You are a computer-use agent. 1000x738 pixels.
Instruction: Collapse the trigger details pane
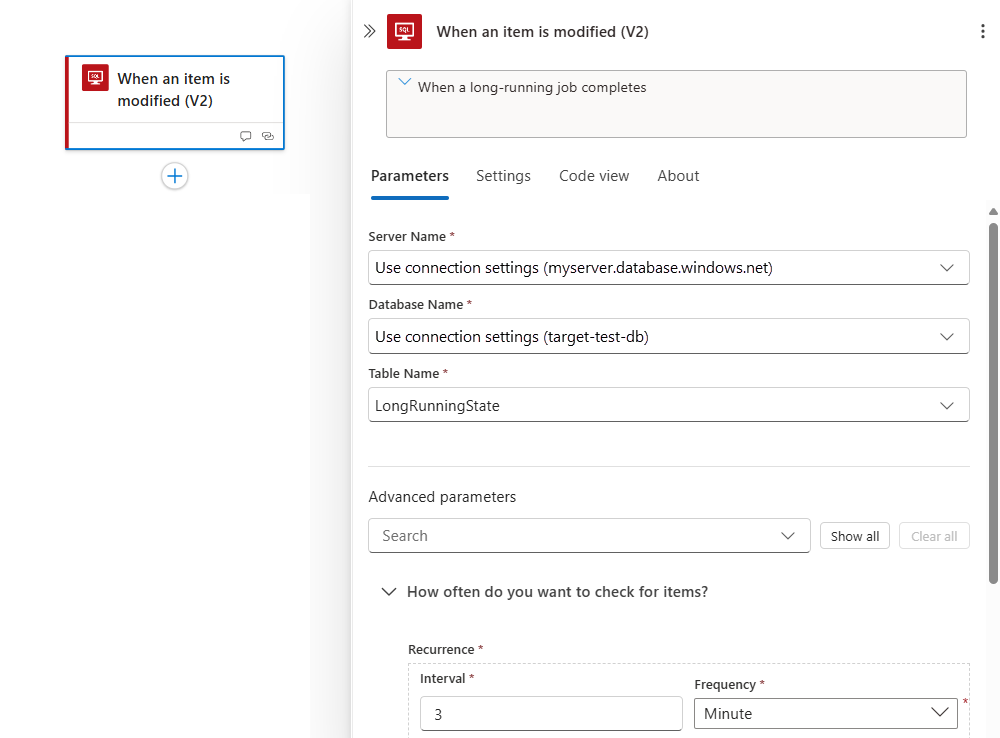[370, 31]
